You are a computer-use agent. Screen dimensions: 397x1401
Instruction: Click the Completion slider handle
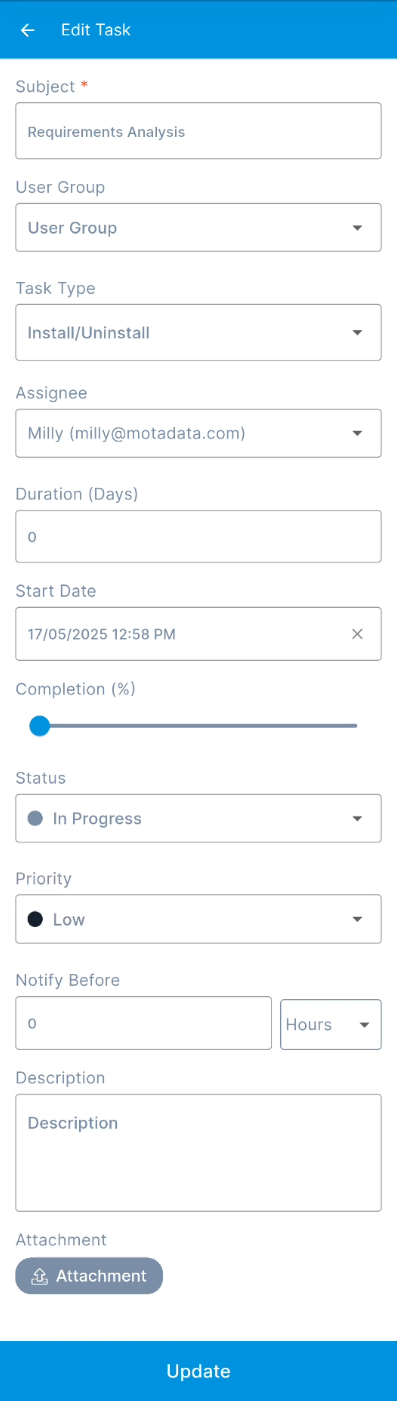point(39,726)
